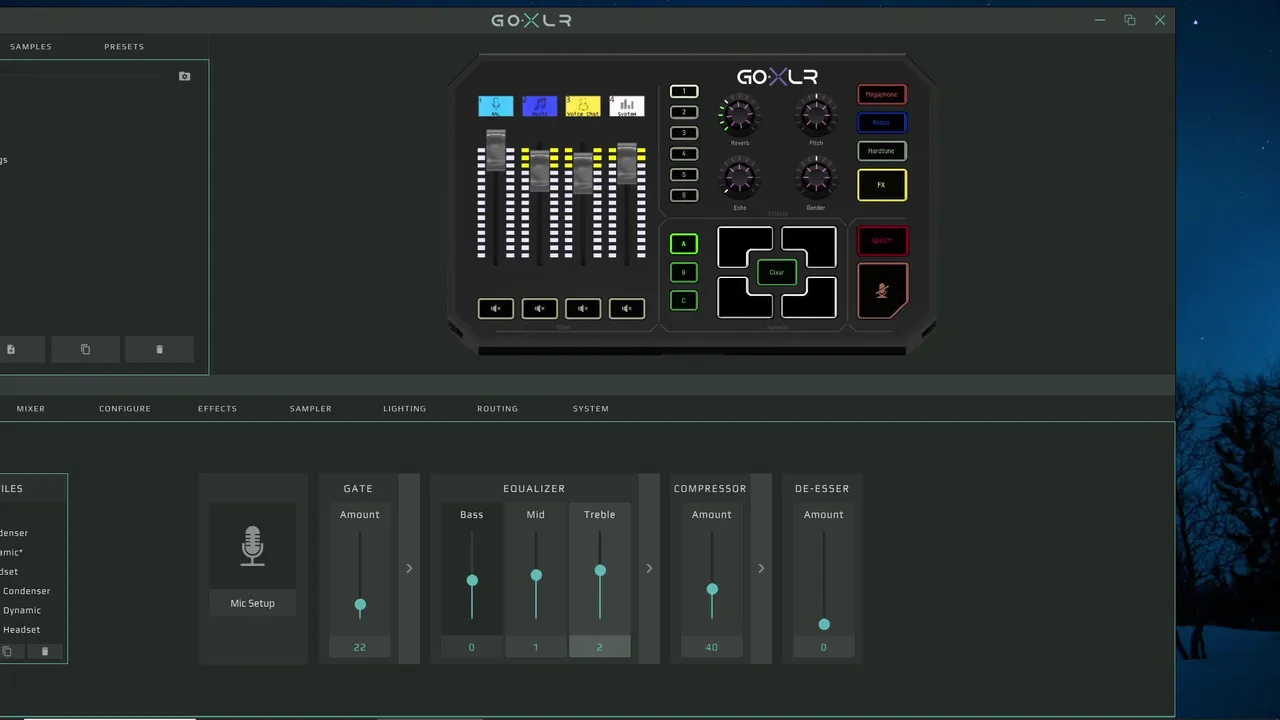Click the De-Esser Amount slider handle
This screenshot has height=720, width=1280.
(x=824, y=624)
